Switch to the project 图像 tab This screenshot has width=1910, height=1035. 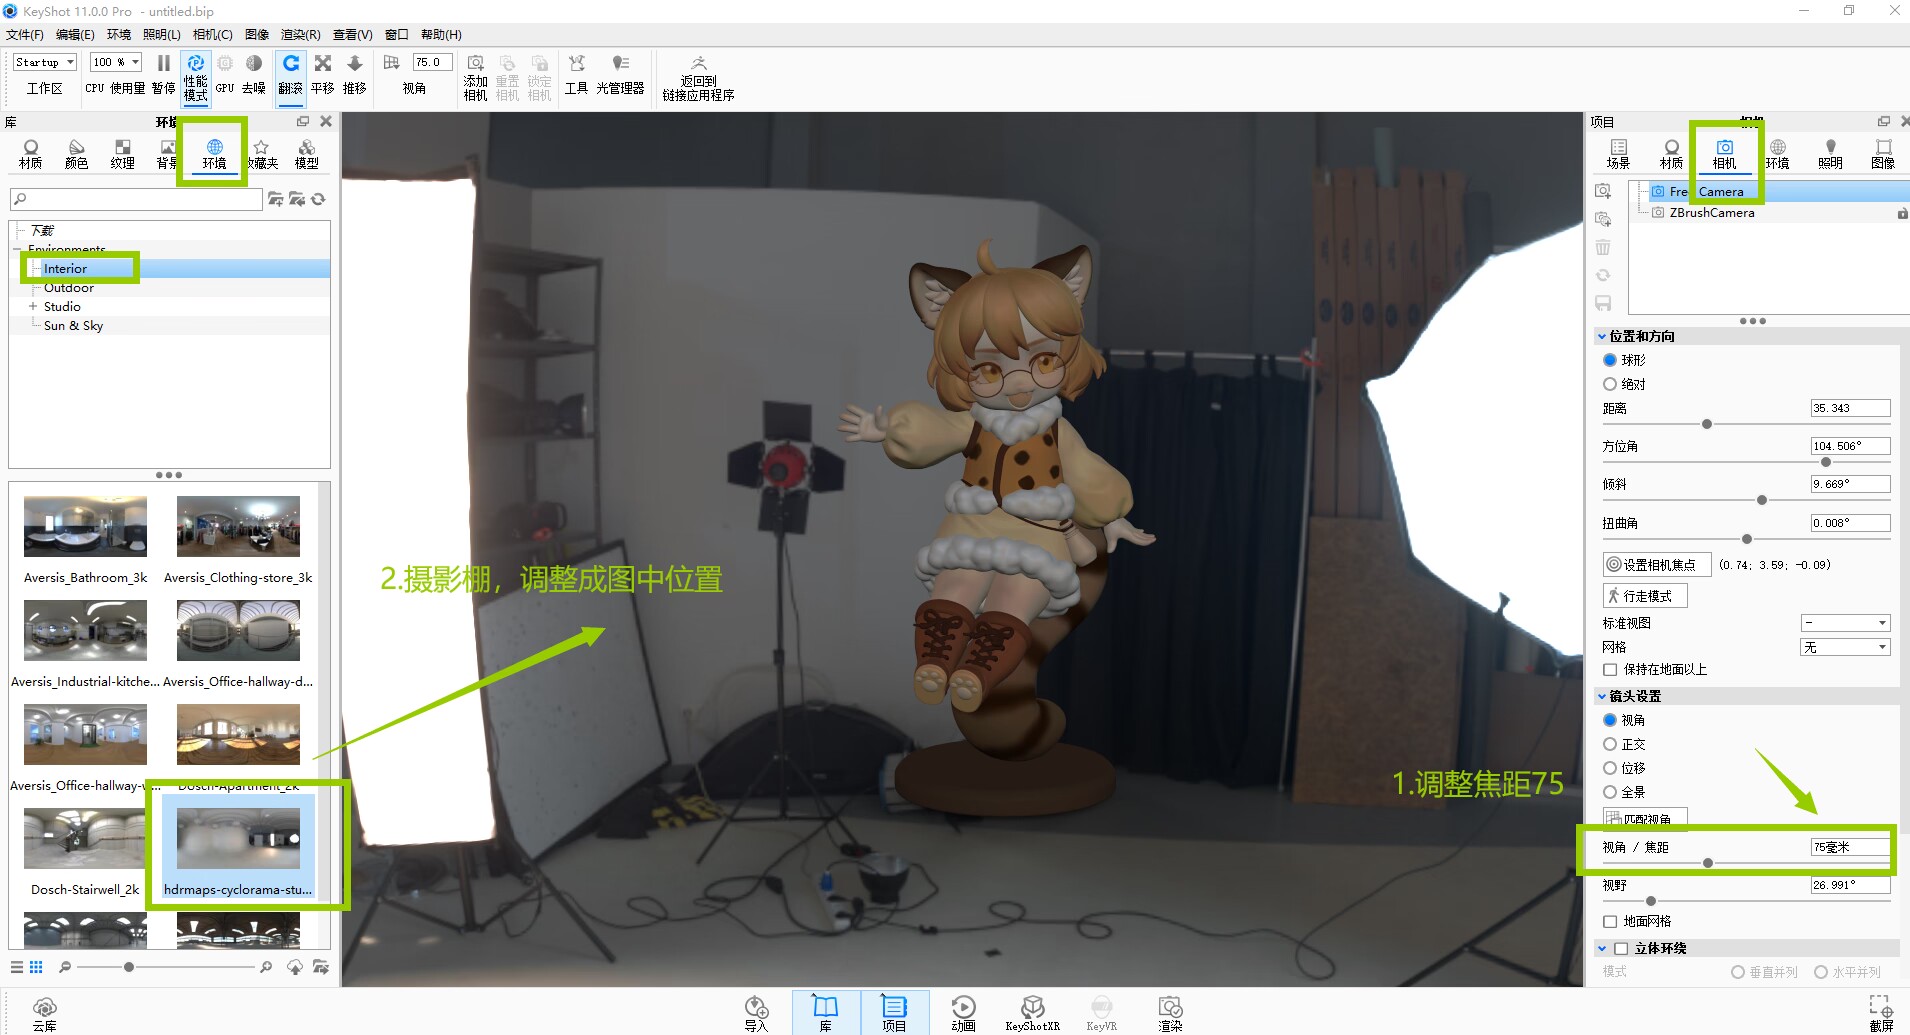click(1883, 154)
